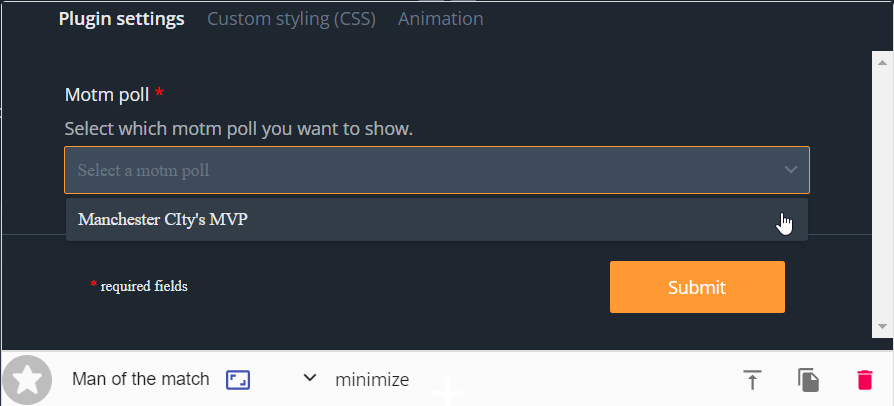The image size is (894, 406).
Task: Click the fullscreen expand icon
Action: coord(237,380)
